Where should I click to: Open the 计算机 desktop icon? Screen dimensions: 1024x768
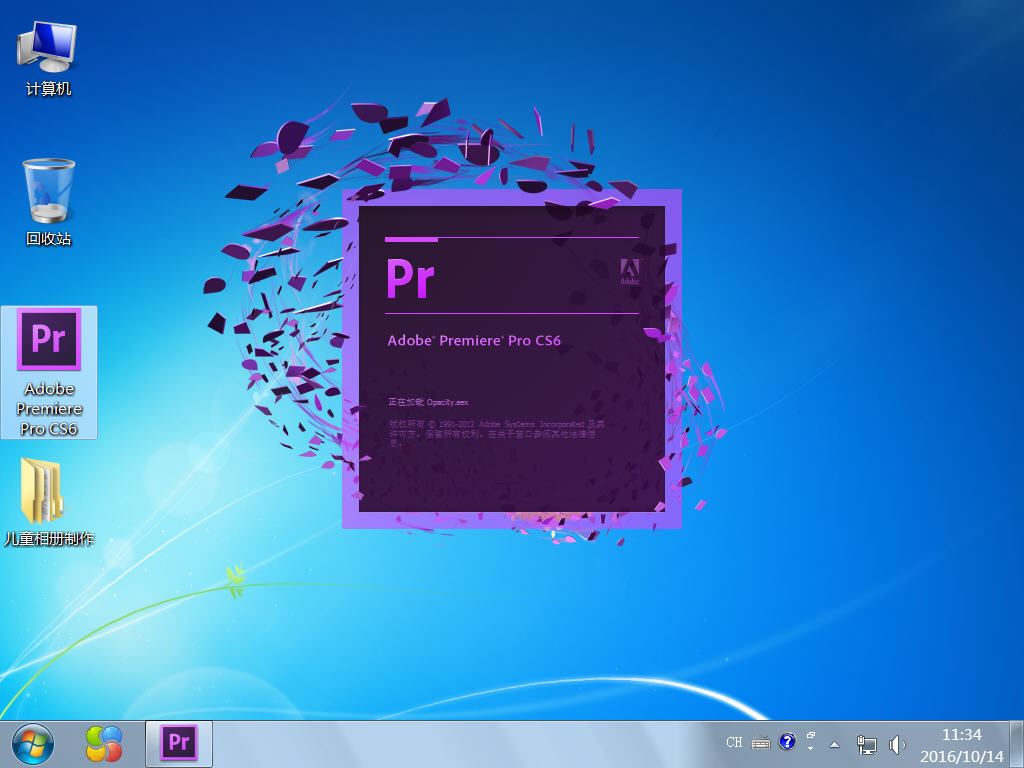48,59
